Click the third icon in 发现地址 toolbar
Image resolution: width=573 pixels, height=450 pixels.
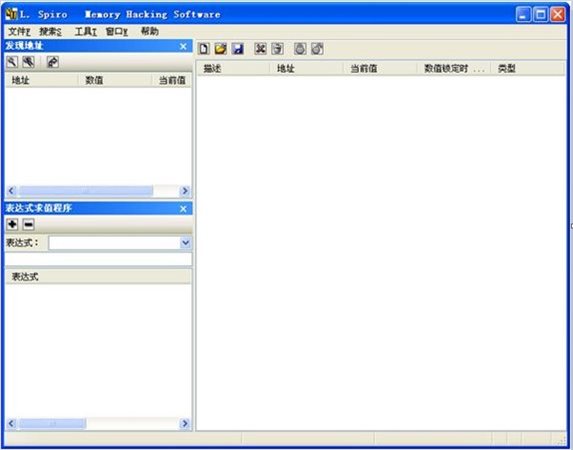pyautogui.click(x=53, y=62)
